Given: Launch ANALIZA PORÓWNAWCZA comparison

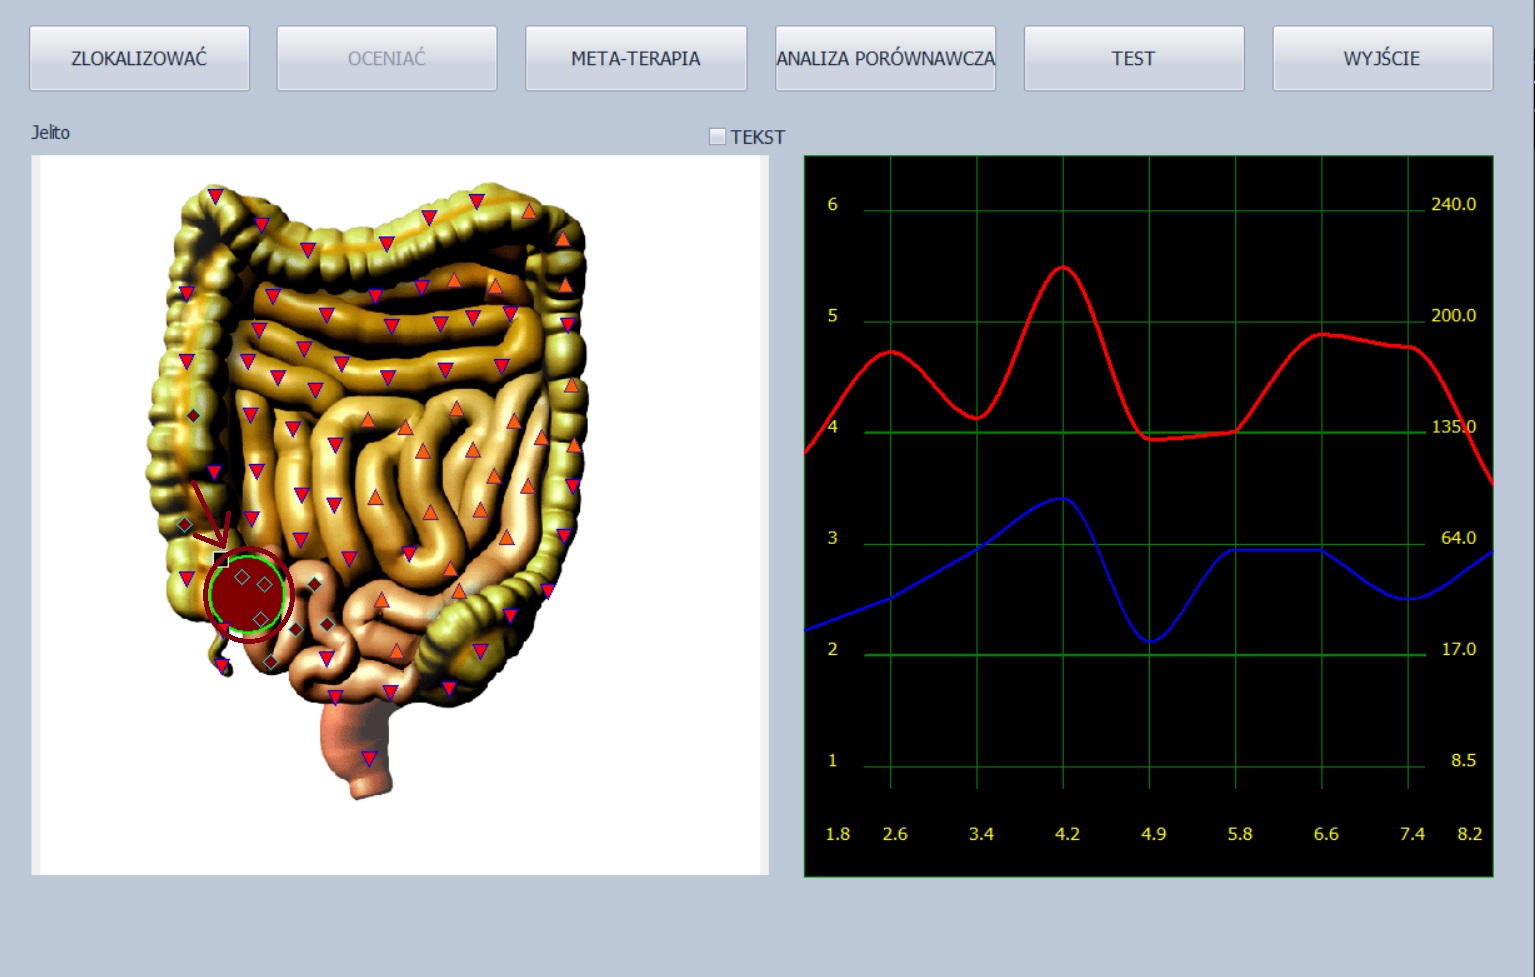Looking at the screenshot, I should click(x=885, y=58).
